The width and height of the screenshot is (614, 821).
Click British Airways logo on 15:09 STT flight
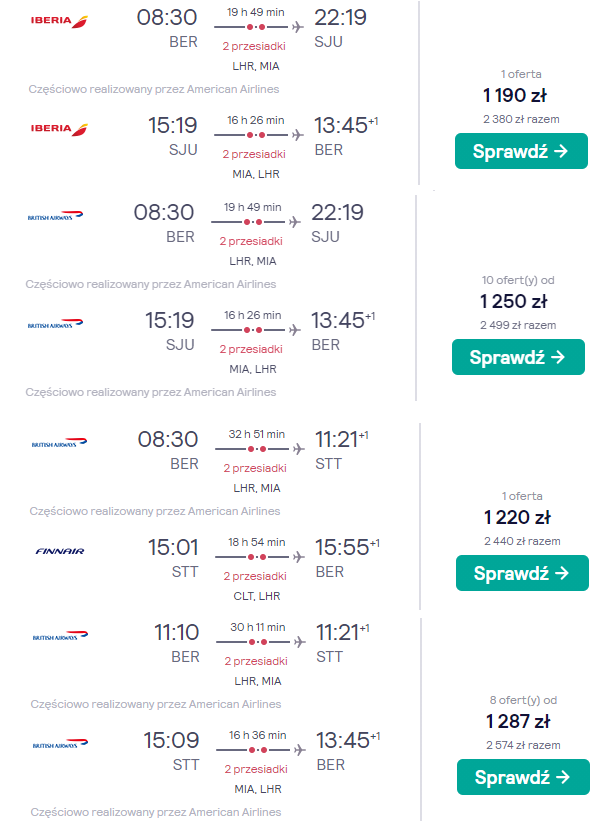(60, 745)
